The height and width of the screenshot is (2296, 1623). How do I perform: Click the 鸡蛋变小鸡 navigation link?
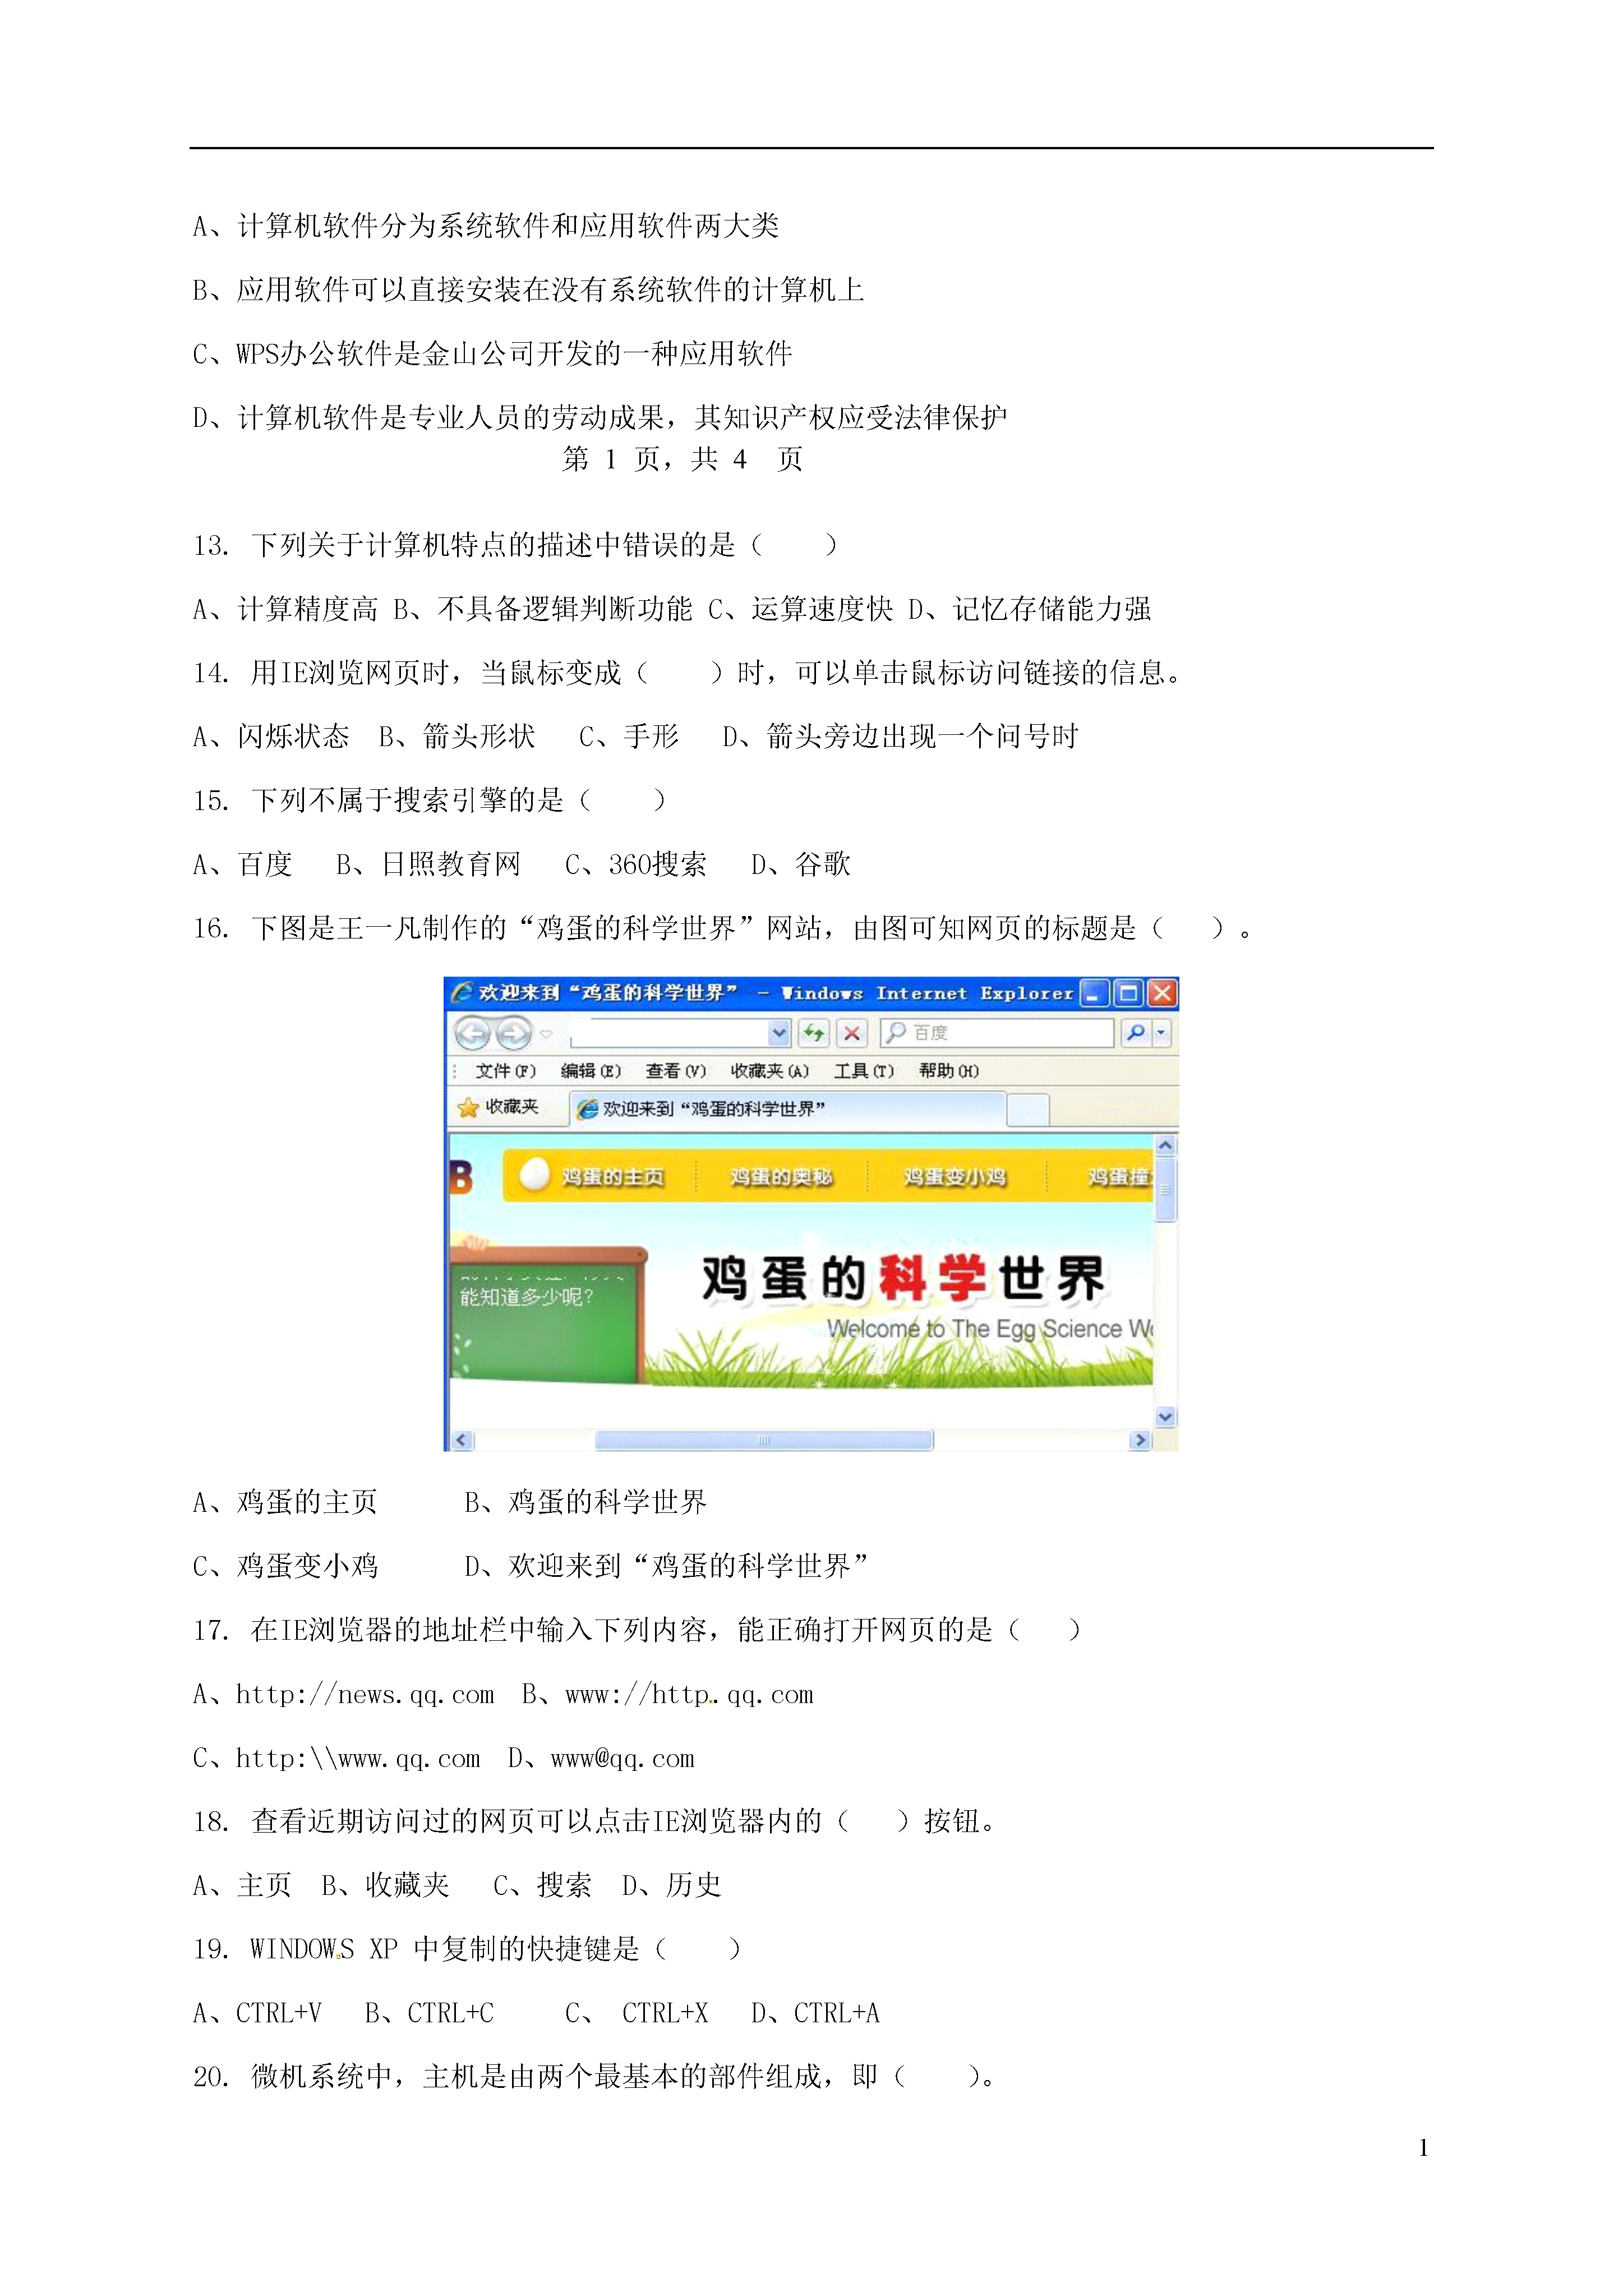coord(954,1177)
